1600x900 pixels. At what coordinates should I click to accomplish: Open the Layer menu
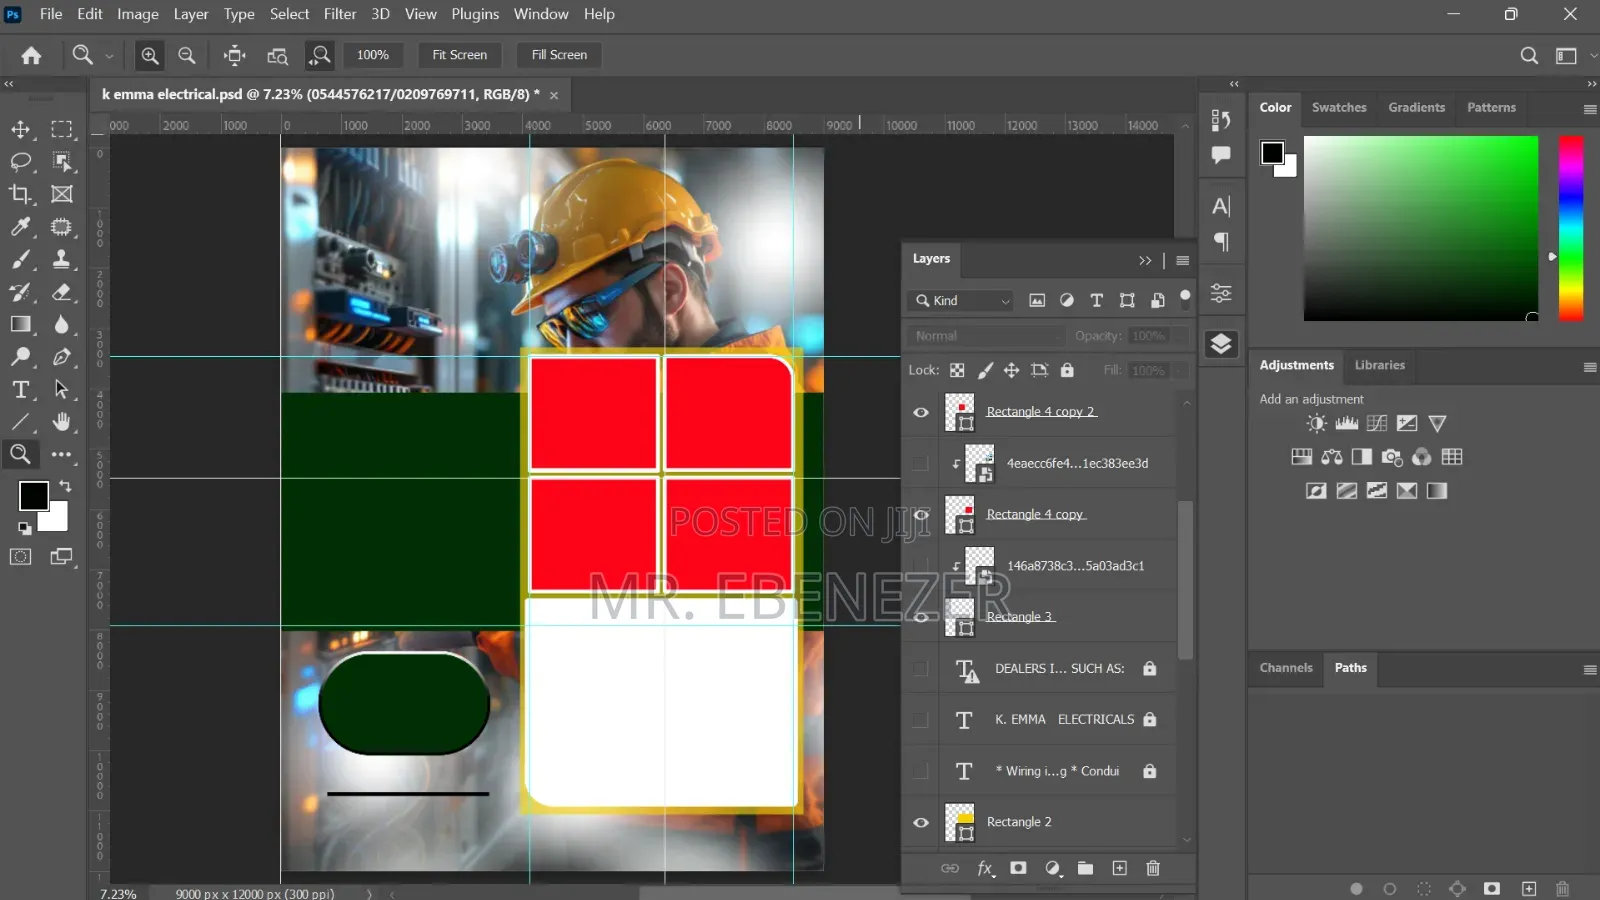click(x=190, y=14)
